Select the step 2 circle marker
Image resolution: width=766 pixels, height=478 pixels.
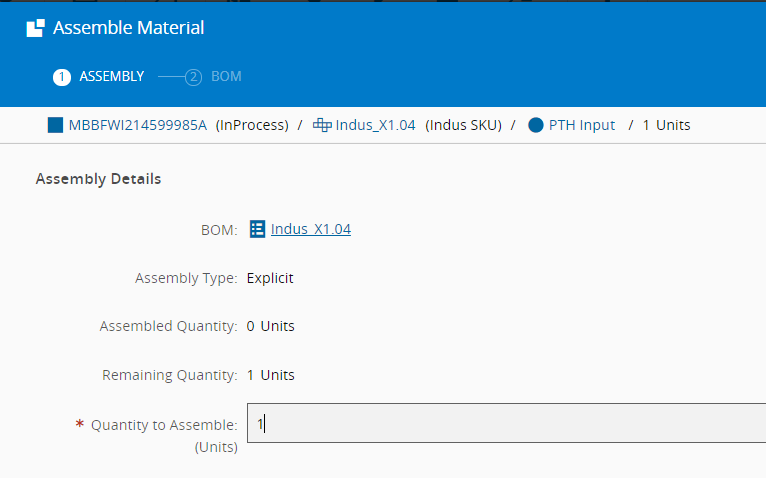pyautogui.click(x=194, y=77)
